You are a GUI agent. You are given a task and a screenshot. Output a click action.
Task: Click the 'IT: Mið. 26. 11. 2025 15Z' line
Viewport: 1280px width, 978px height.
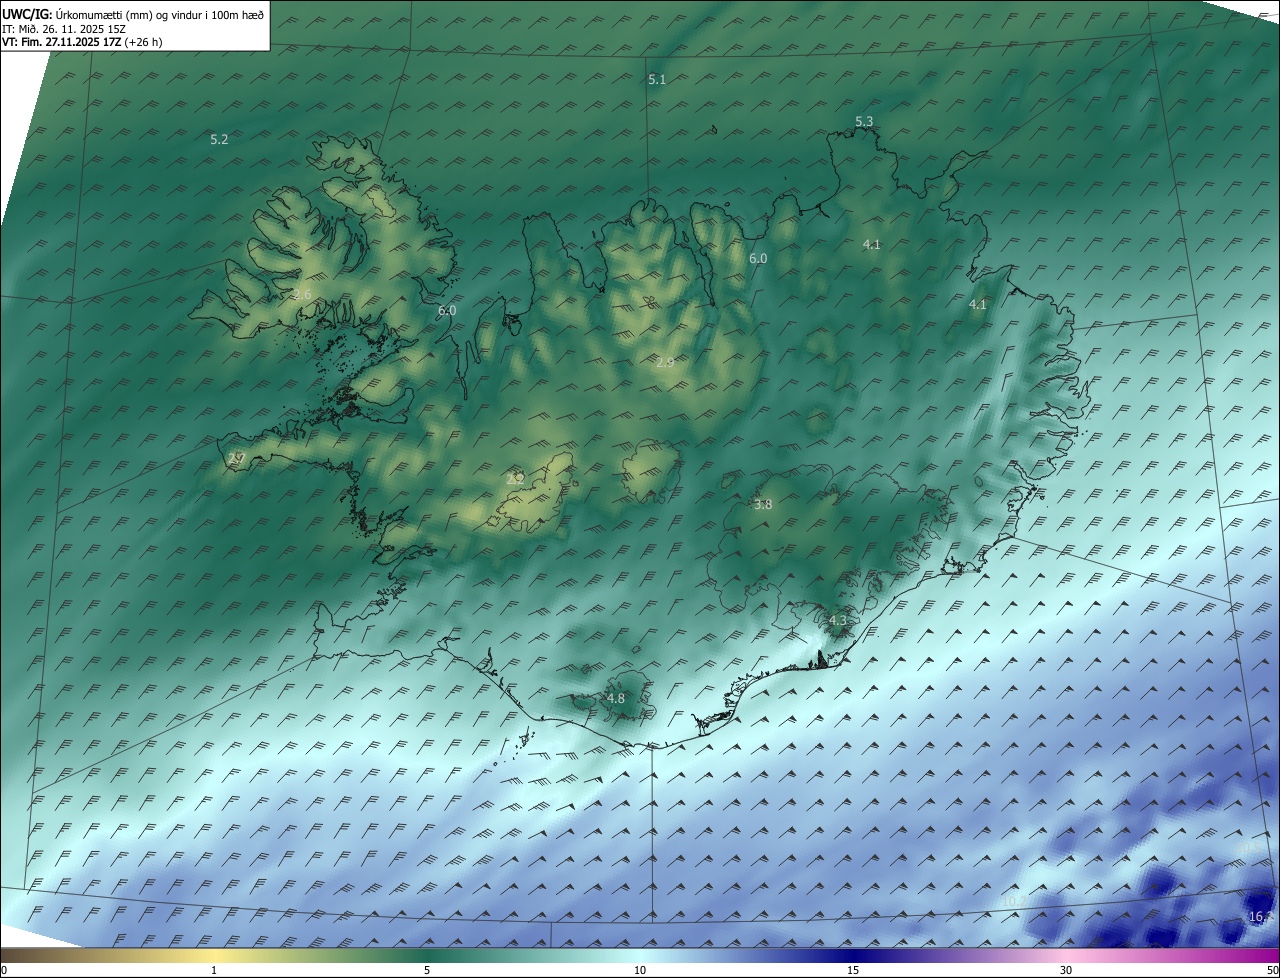click(x=63, y=29)
